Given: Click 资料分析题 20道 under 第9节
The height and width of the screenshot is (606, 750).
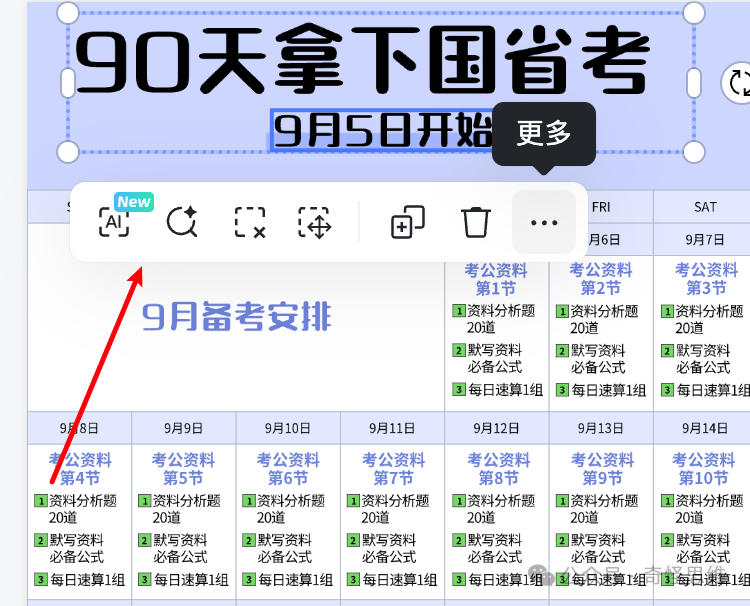Looking at the screenshot, I should [x=604, y=509].
